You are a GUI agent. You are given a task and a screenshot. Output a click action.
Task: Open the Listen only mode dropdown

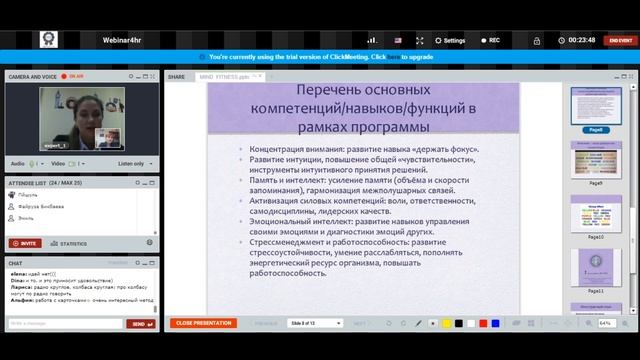(135, 164)
